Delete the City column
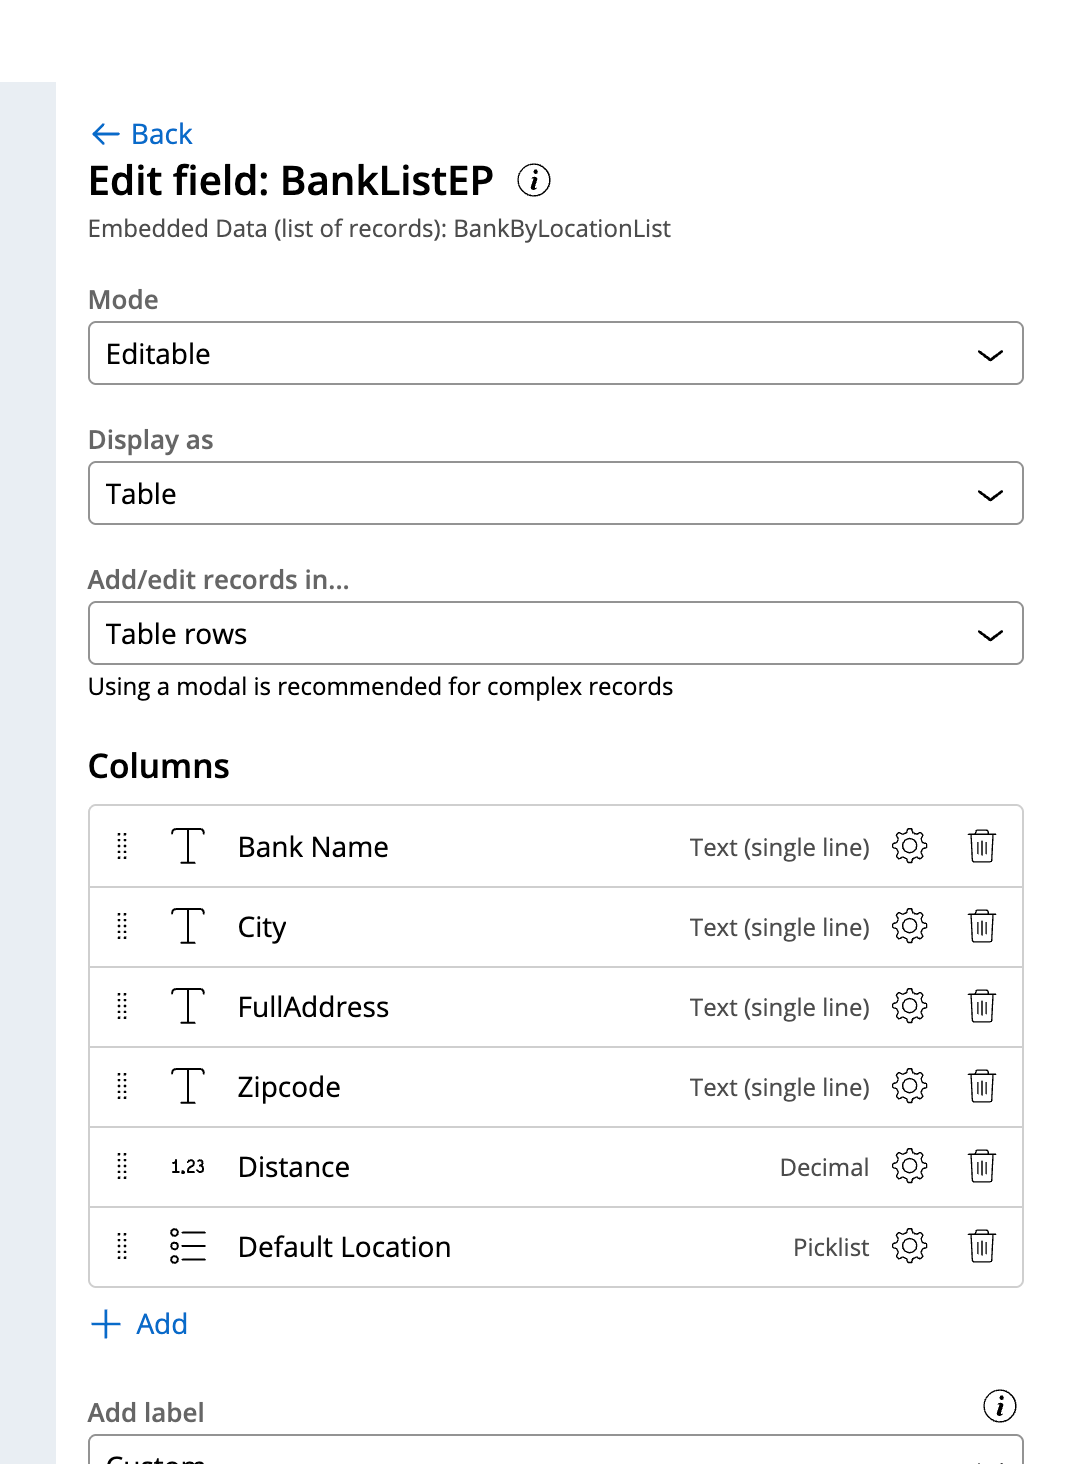Screen dimensions: 1070x1464 [x=982, y=926]
